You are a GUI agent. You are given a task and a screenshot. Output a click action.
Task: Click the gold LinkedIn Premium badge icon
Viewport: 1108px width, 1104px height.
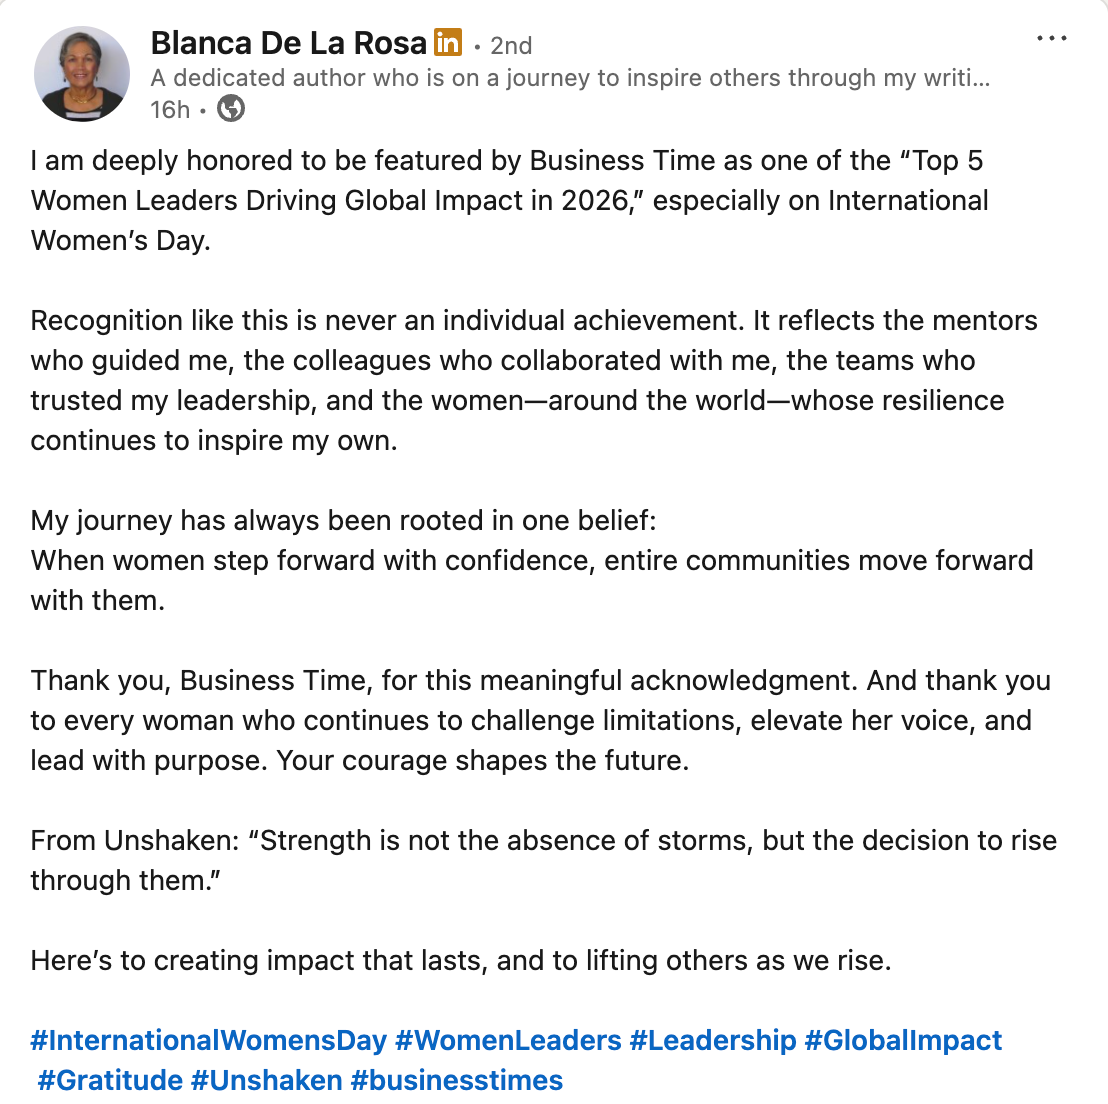tap(447, 43)
